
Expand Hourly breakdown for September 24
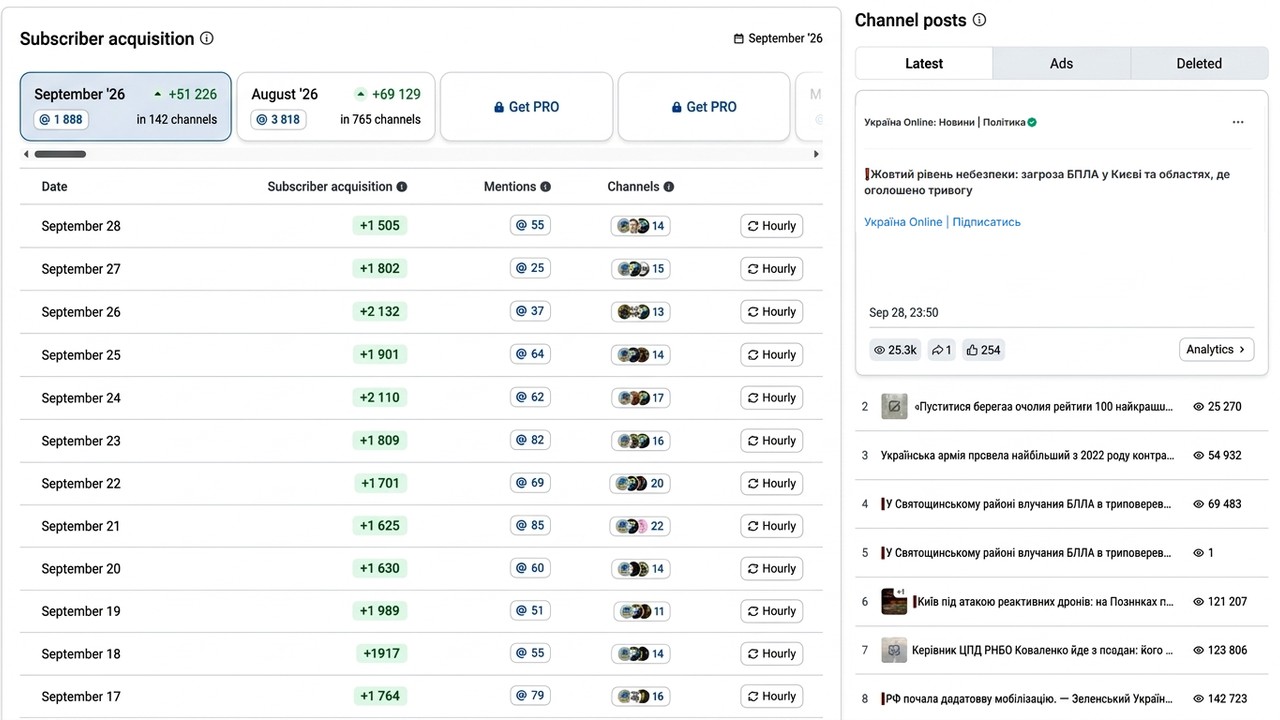pyautogui.click(x=772, y=398)
